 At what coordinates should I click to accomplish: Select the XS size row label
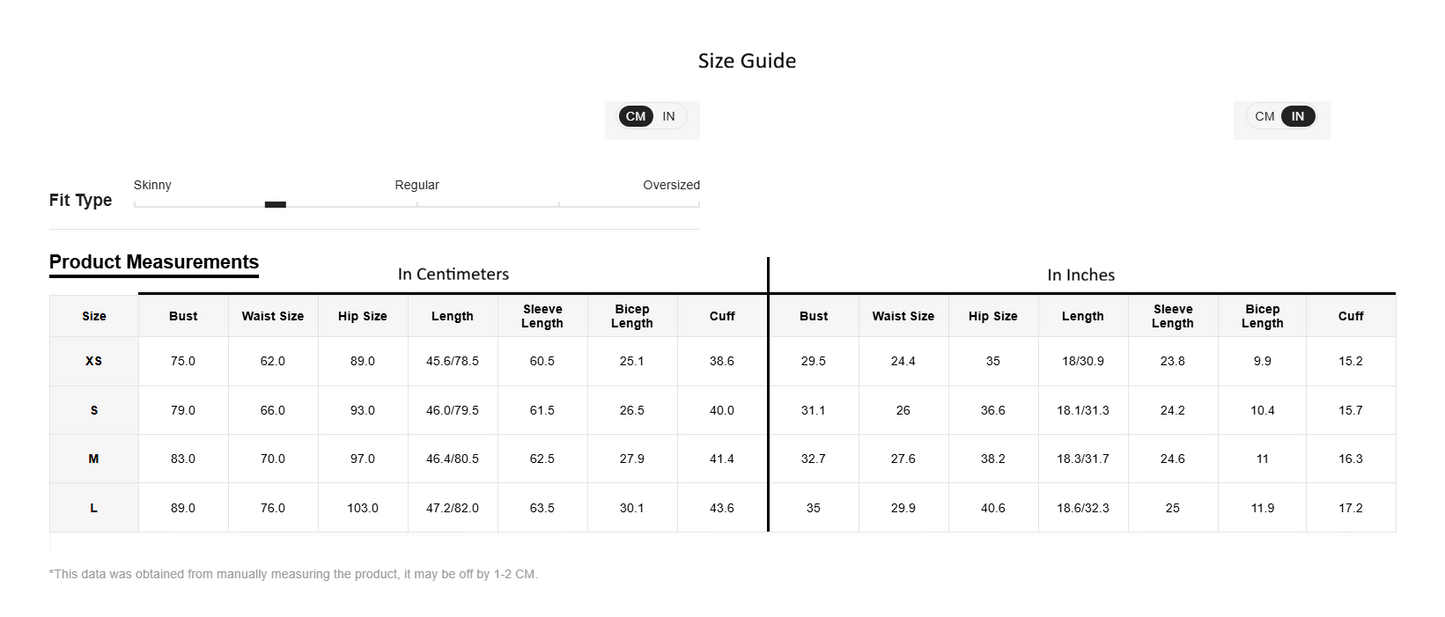(x=94, y=361)
